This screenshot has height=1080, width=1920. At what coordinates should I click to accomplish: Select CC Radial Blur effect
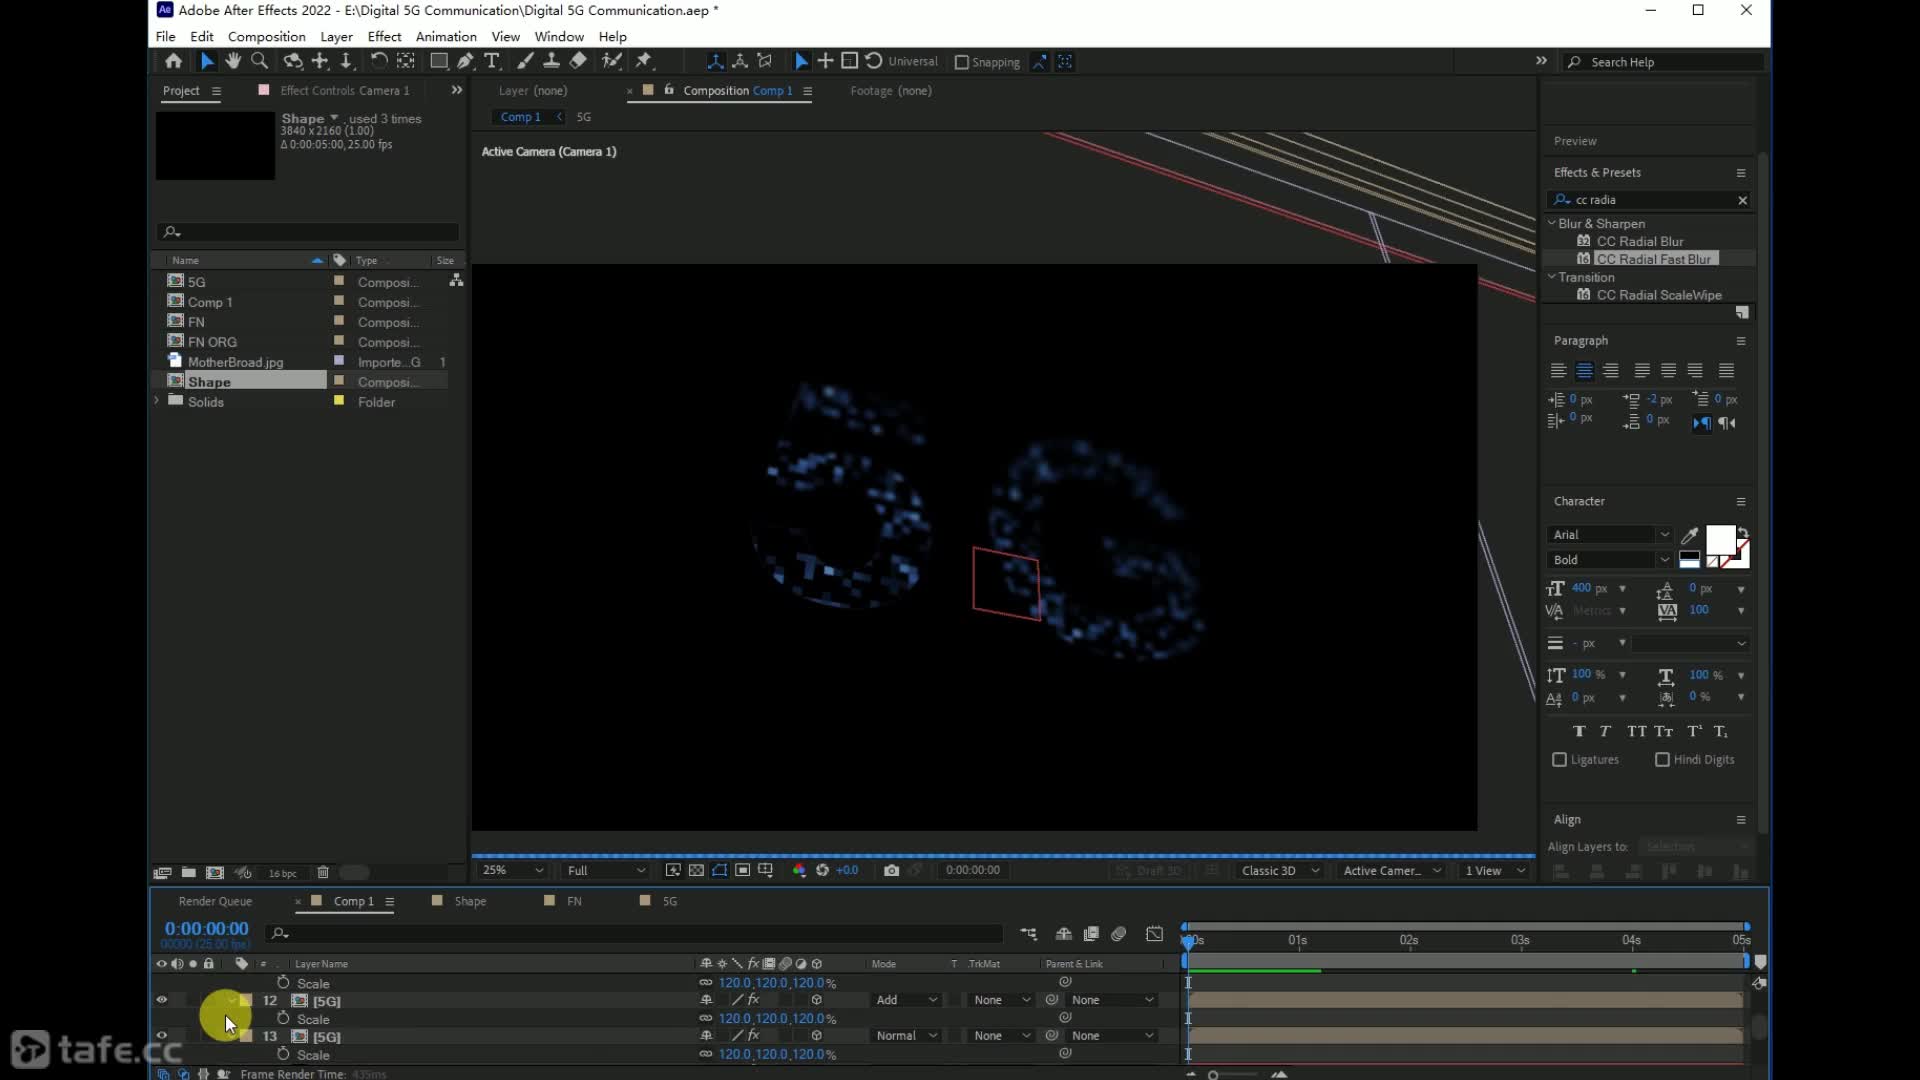pos(1639,241)
